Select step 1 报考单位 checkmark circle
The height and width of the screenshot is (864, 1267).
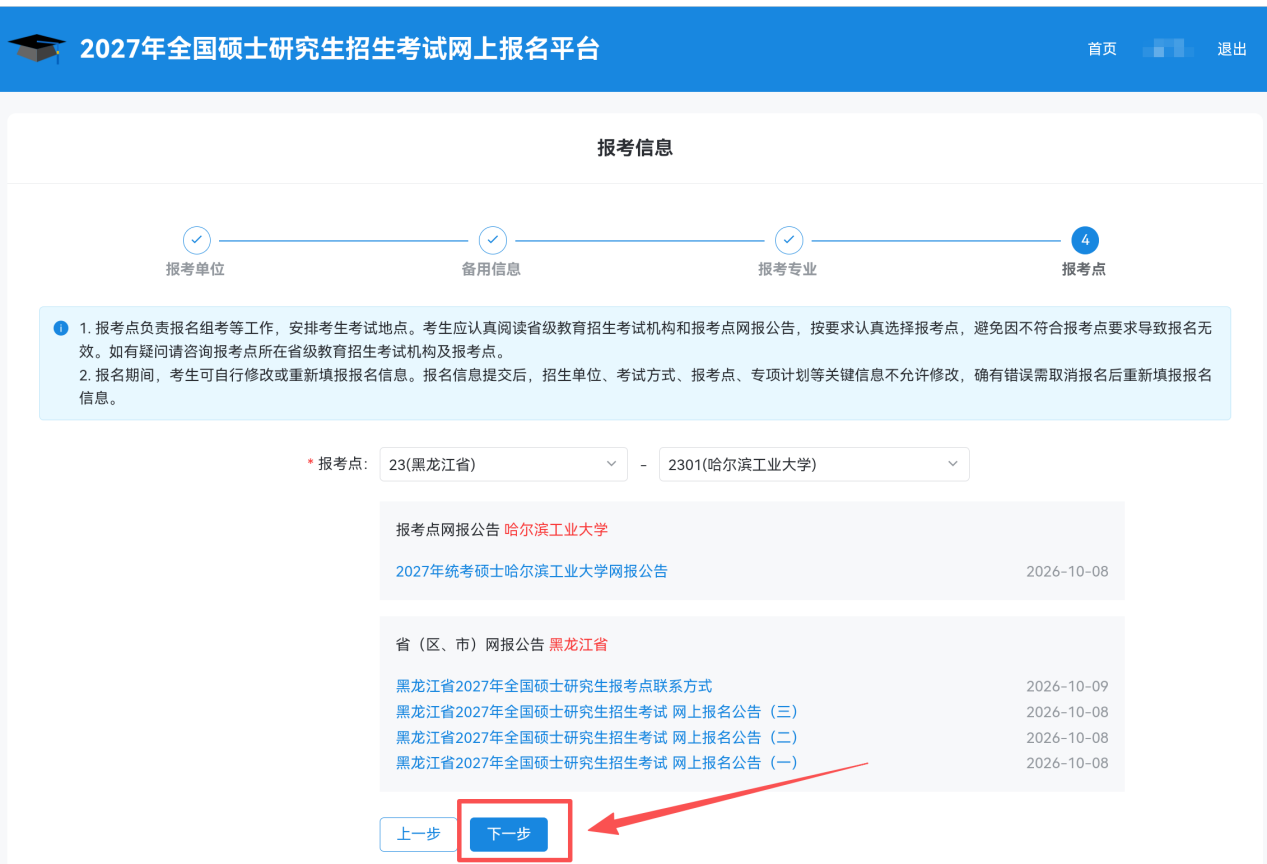(x=196, y=240)
